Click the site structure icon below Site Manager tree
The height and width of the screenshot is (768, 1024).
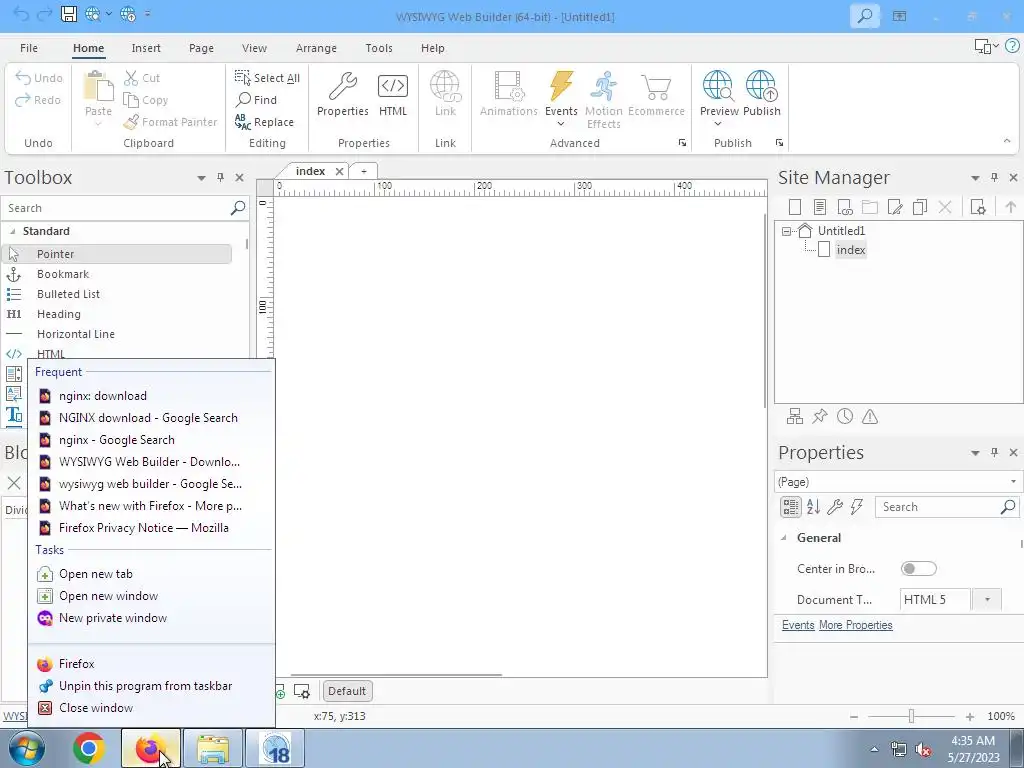click(x=795, y=417)
